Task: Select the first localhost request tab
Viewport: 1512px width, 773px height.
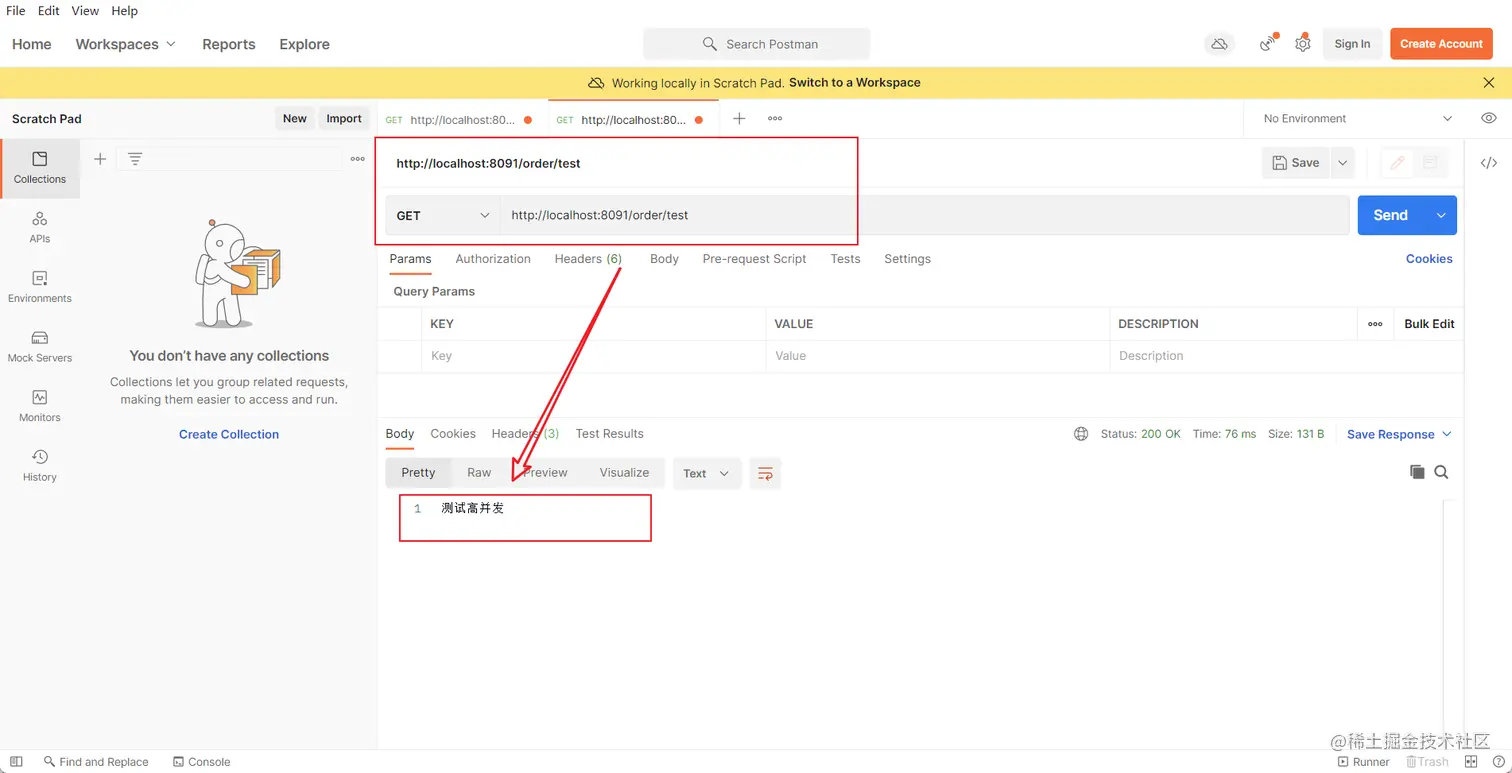Action: click(461, 119)
